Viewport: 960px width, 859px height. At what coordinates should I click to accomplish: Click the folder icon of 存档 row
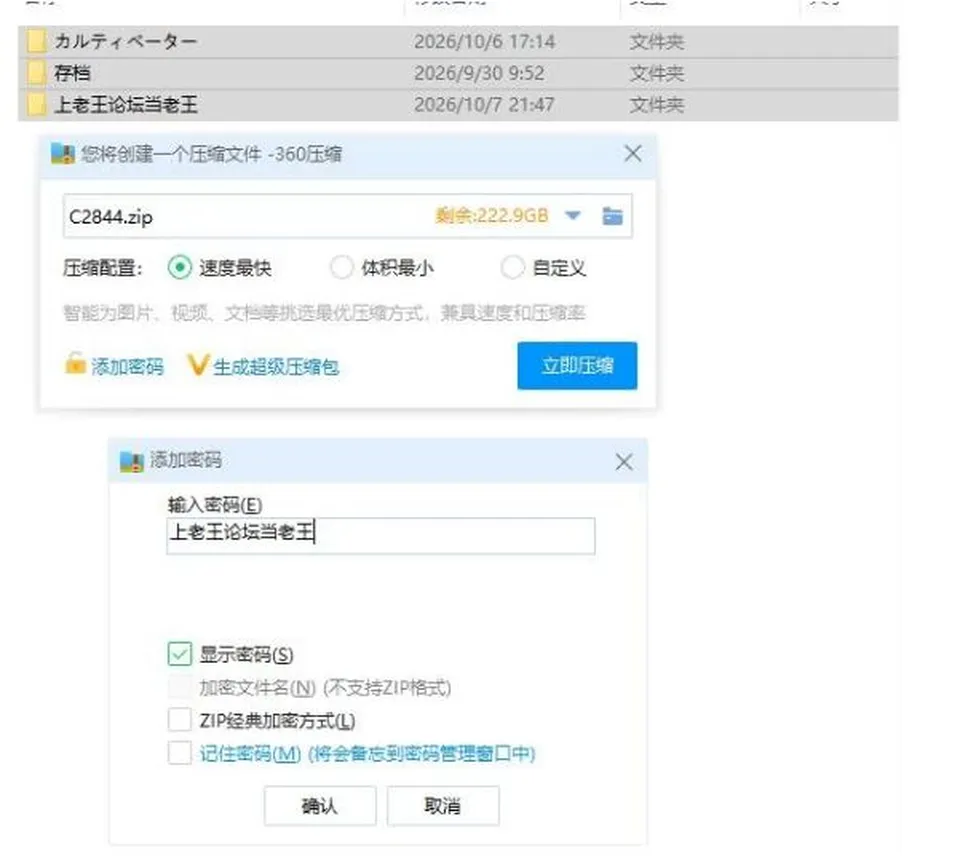36,73
